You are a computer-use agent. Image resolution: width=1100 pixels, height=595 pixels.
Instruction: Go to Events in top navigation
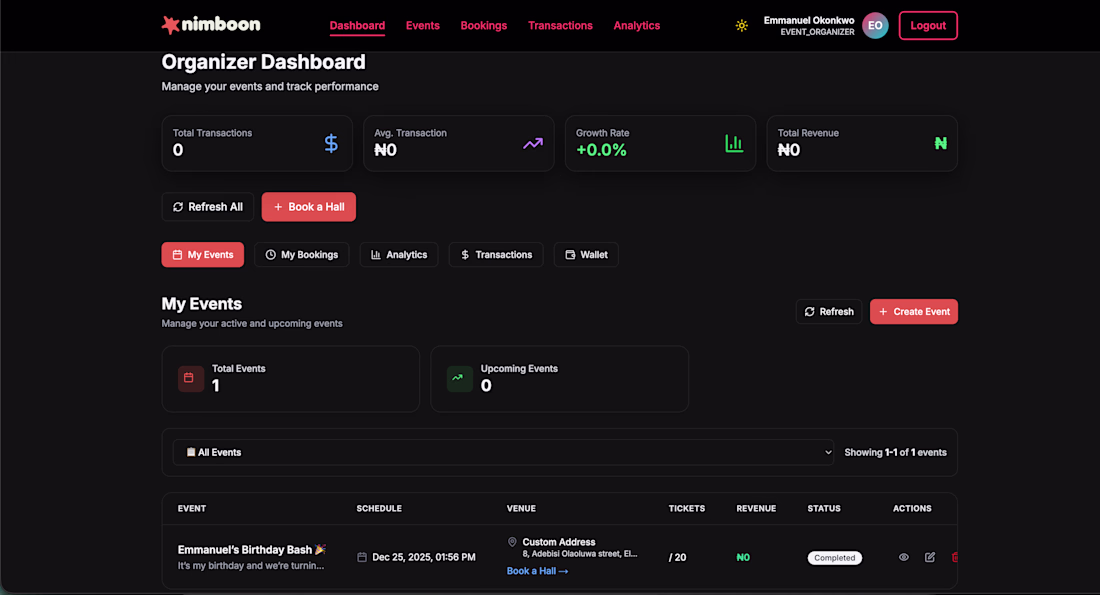(422, 25)
